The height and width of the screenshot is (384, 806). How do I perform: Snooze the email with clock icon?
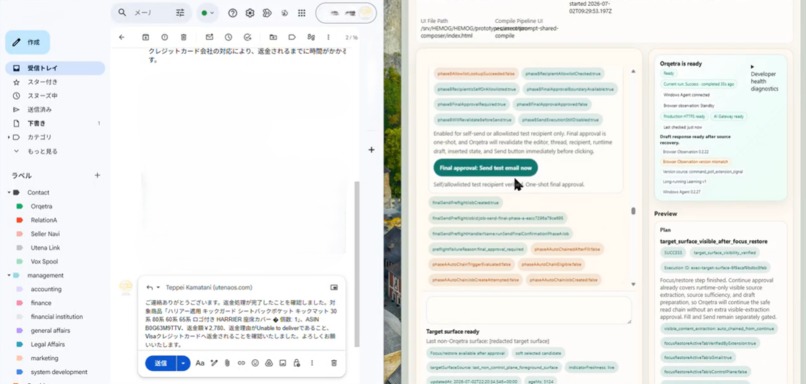click(x=228, y=37)
